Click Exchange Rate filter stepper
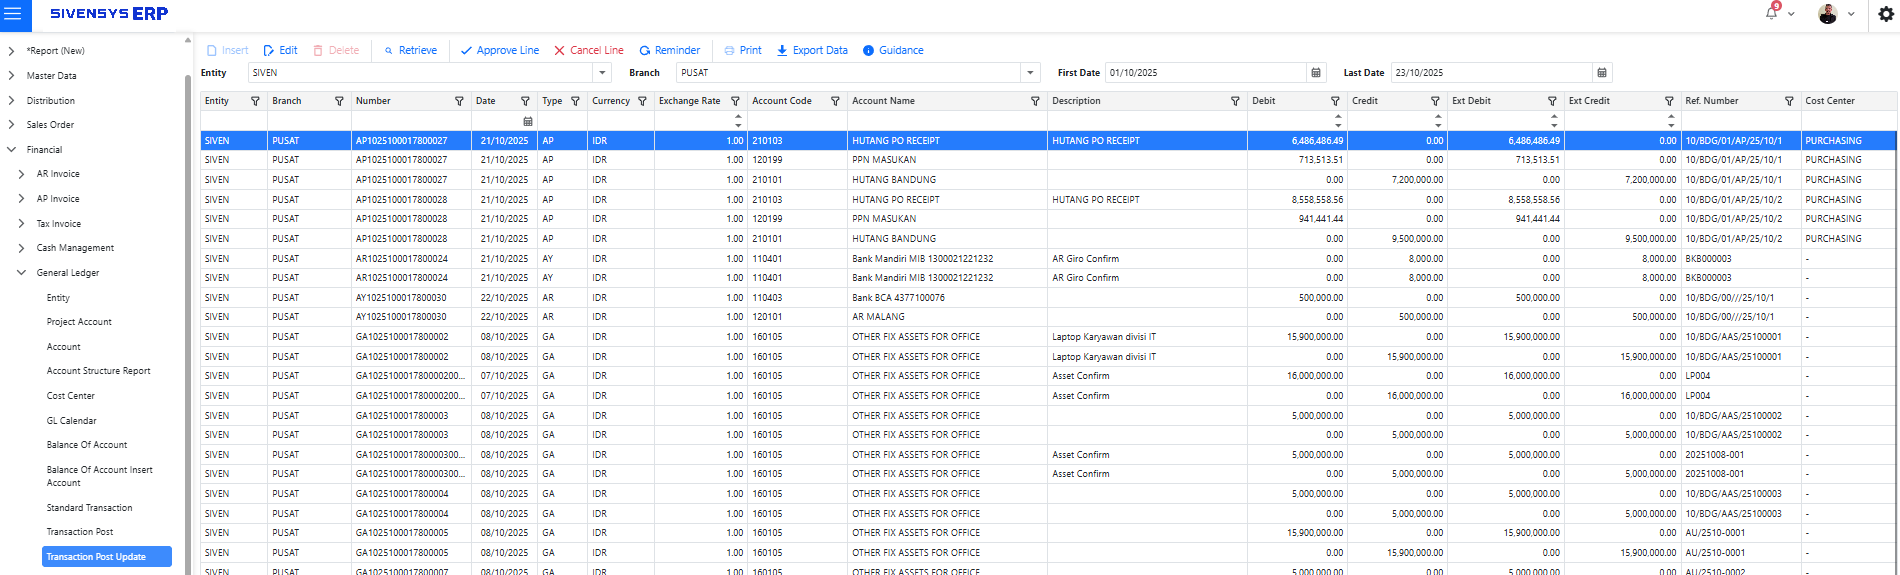 click(x=738, y=121)
